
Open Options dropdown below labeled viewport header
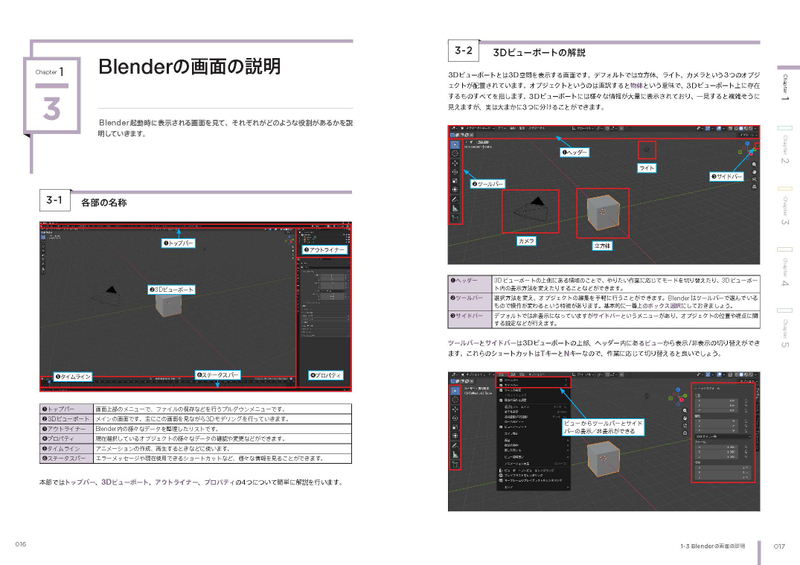[x=747, y=135]
